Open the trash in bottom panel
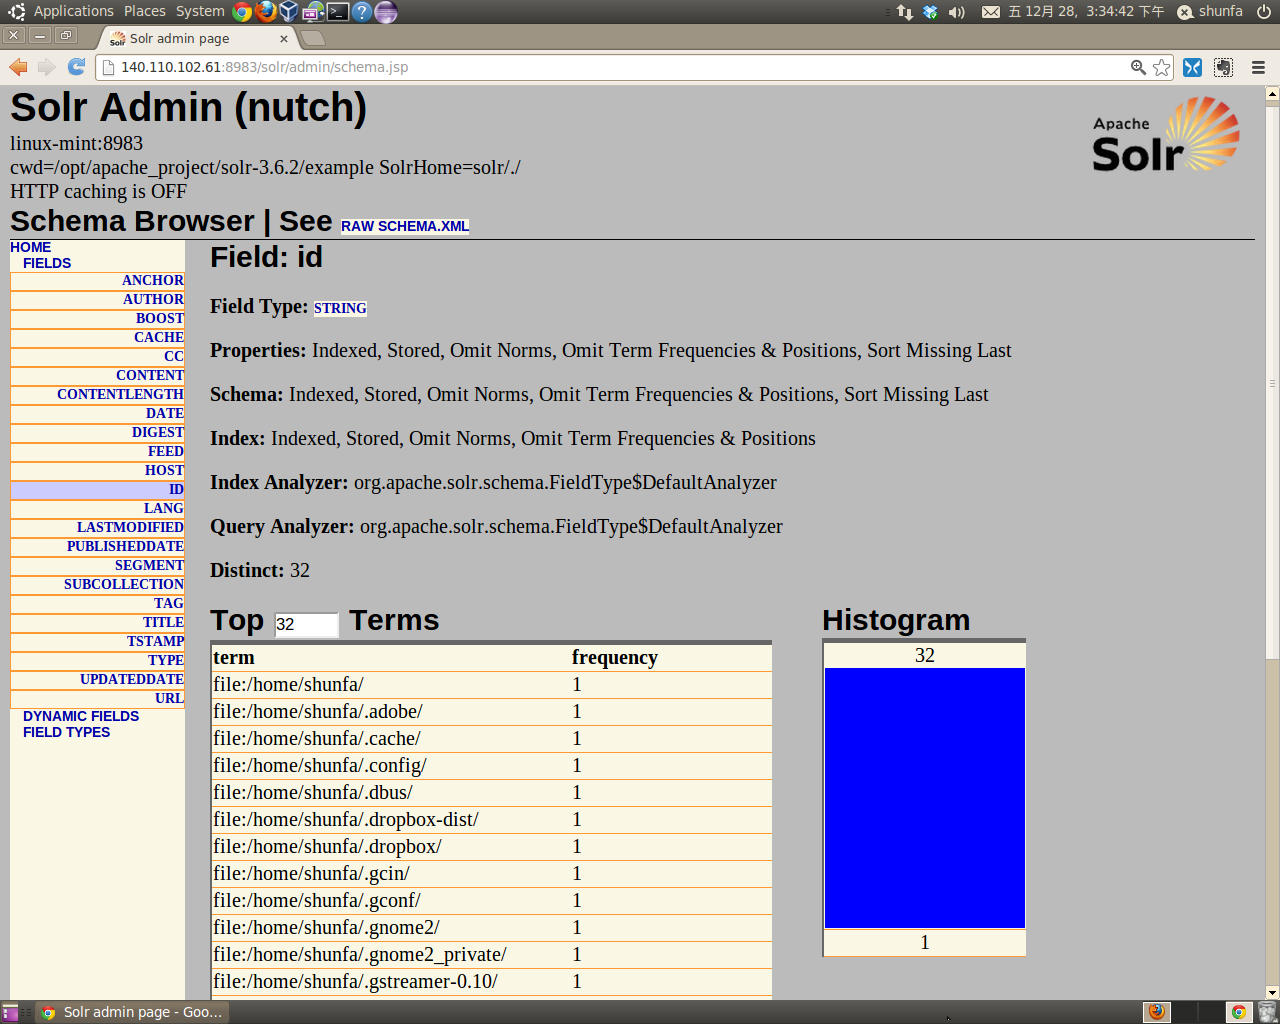The width and height of the screenshot is (1280, 1024). [1267, 1012]
